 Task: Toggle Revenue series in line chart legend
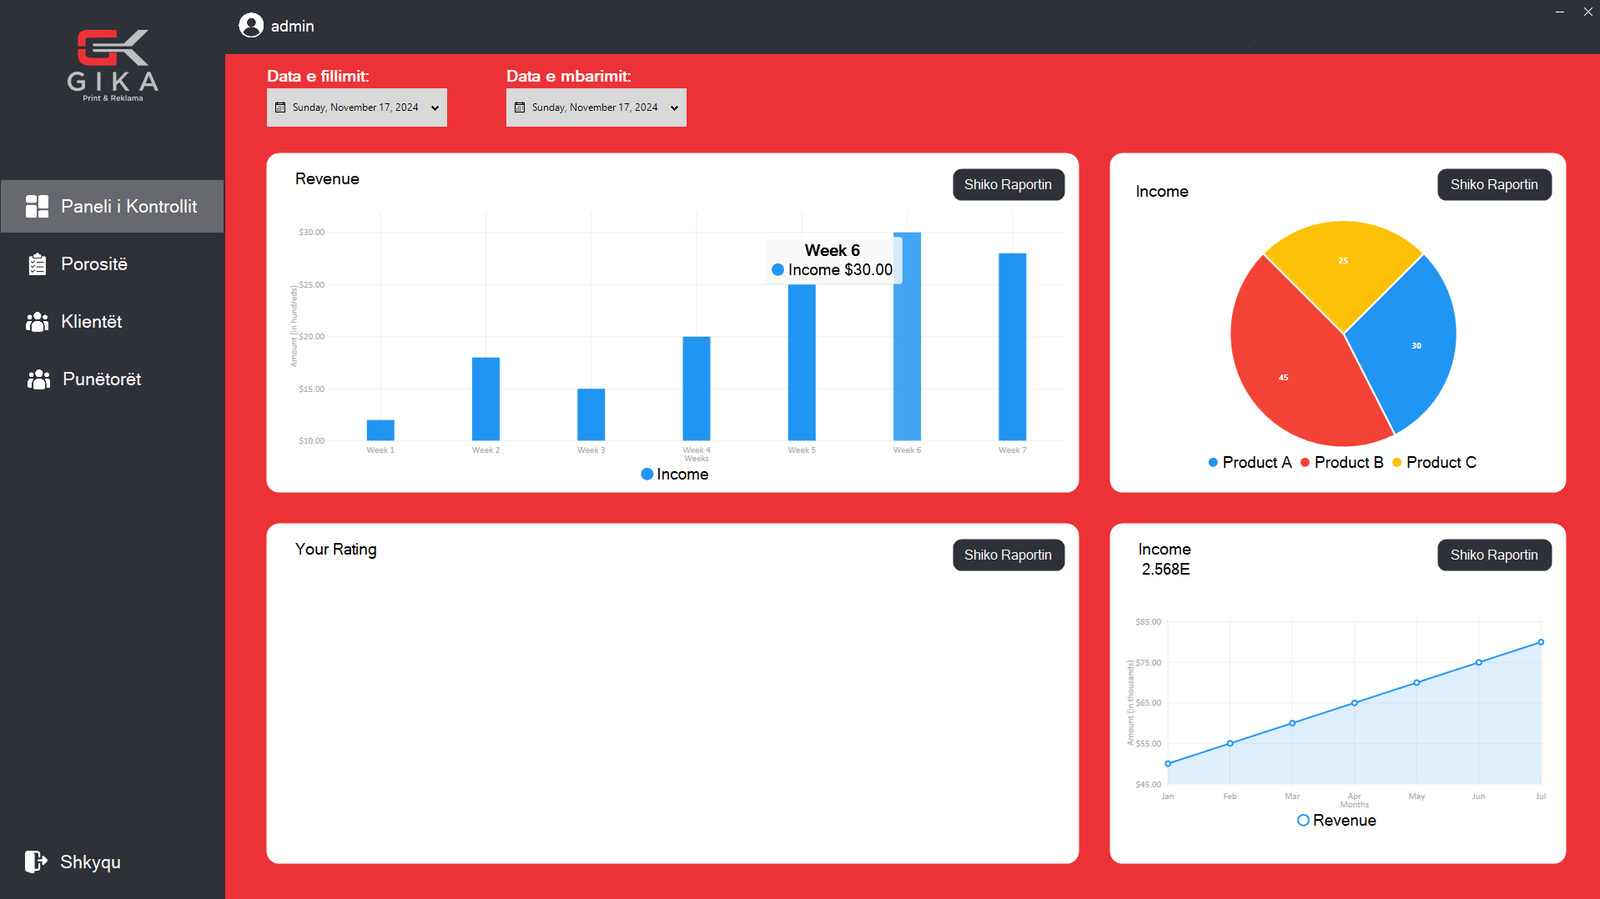(1336, 820)
